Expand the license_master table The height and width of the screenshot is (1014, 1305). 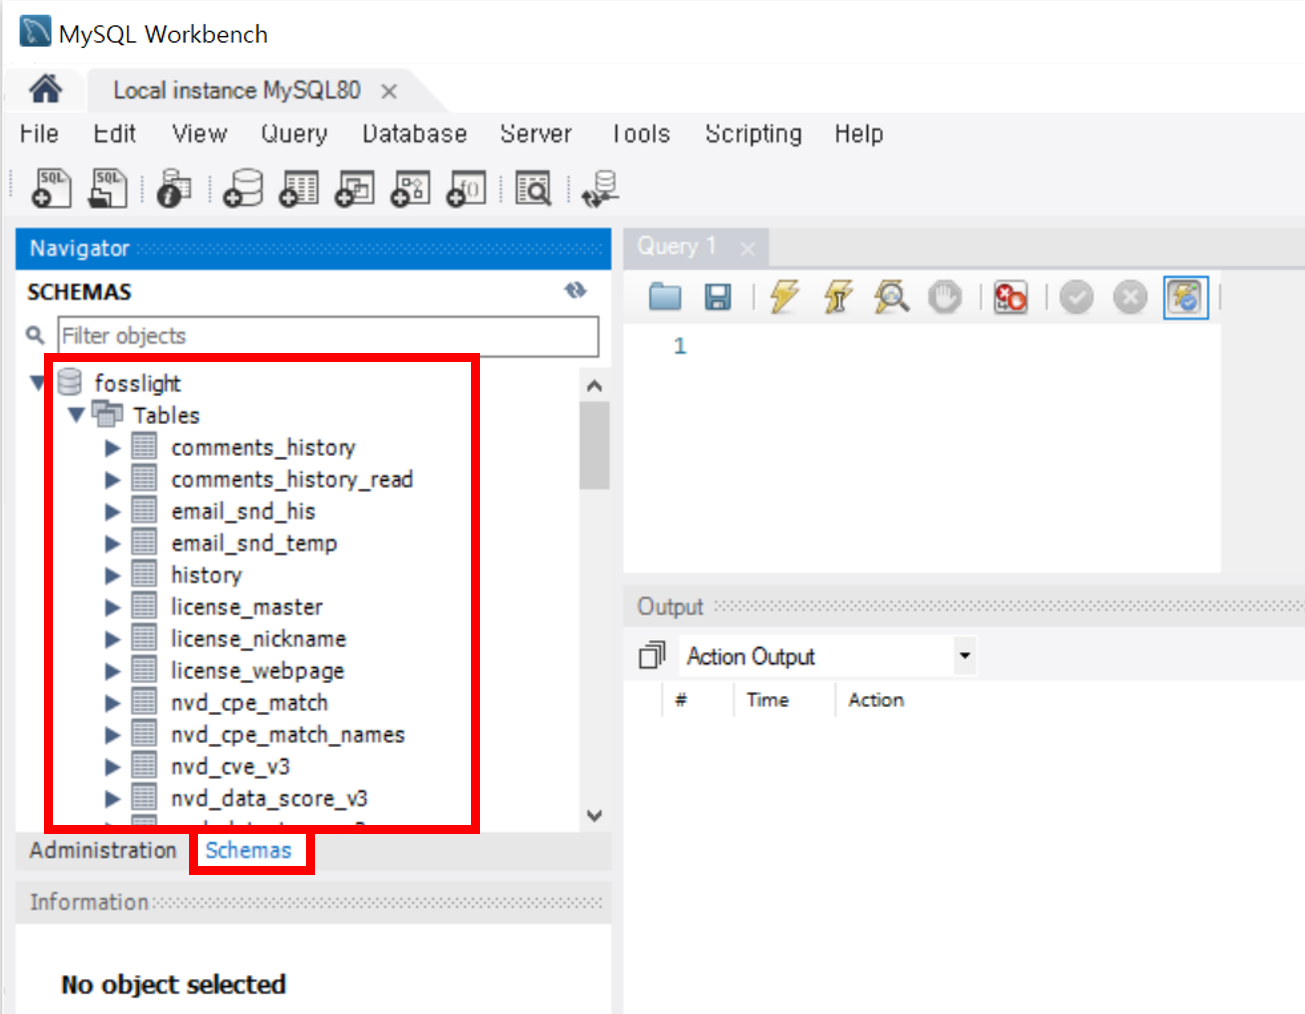point(112,607)
